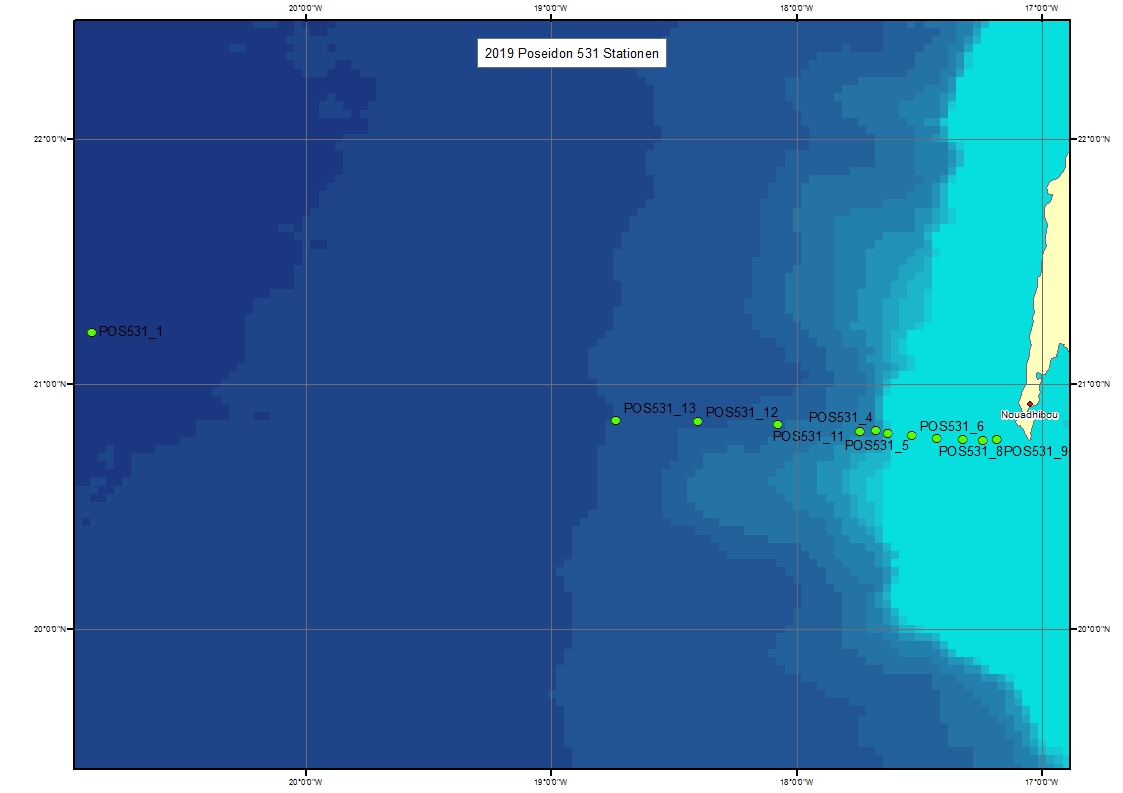Click the POS531_1 label text
The width and height of the screenshot is (1123, 793).
click(x=130, y=331)
